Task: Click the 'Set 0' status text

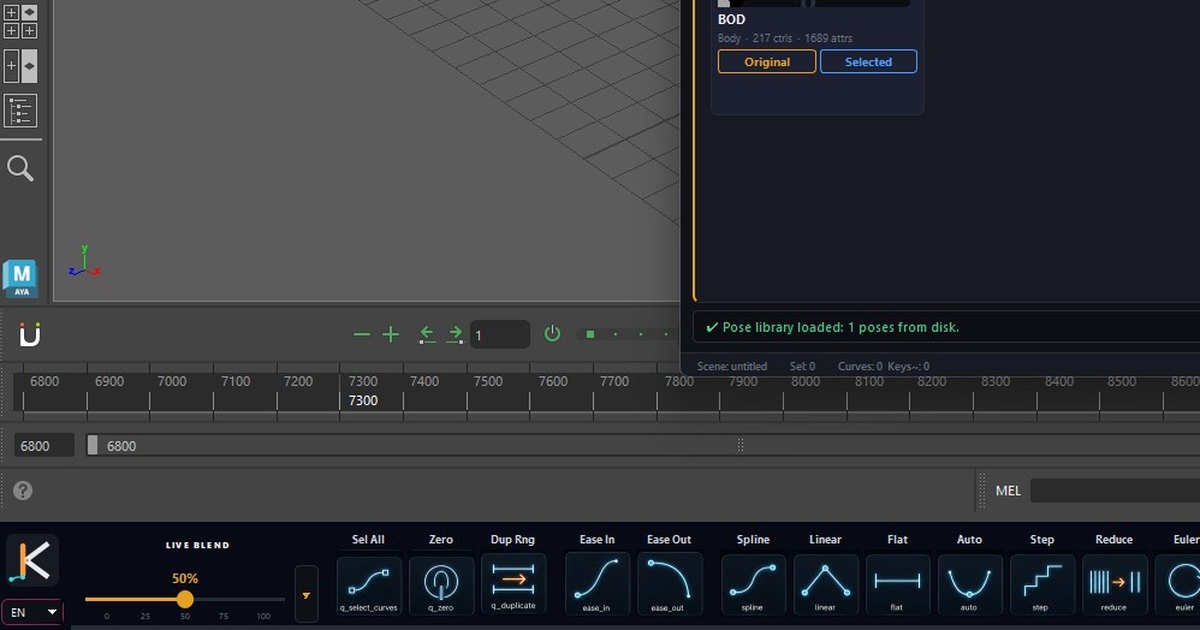Action: pyautogui.click(x=802, y=366)
